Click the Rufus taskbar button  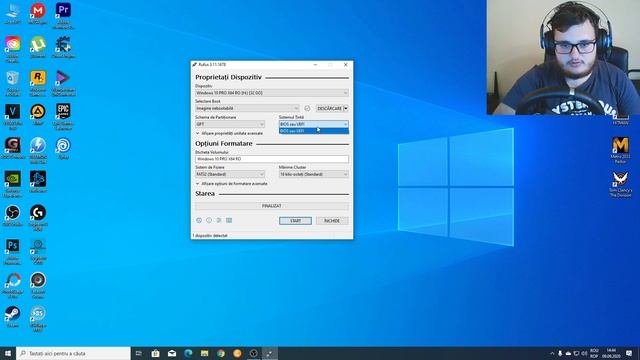270,353
